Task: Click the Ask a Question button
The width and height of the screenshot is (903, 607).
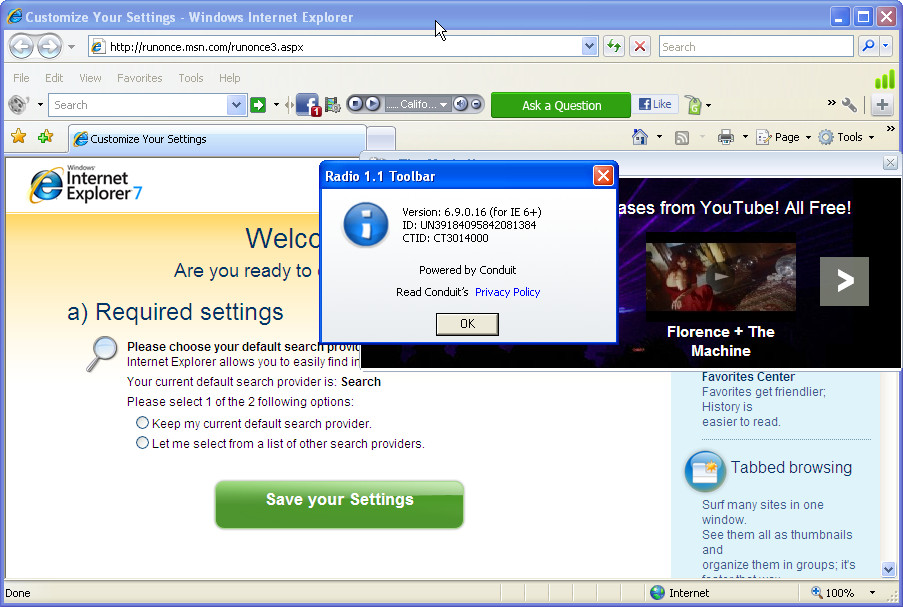Action: pyautogui.click(x=561, y=105)
